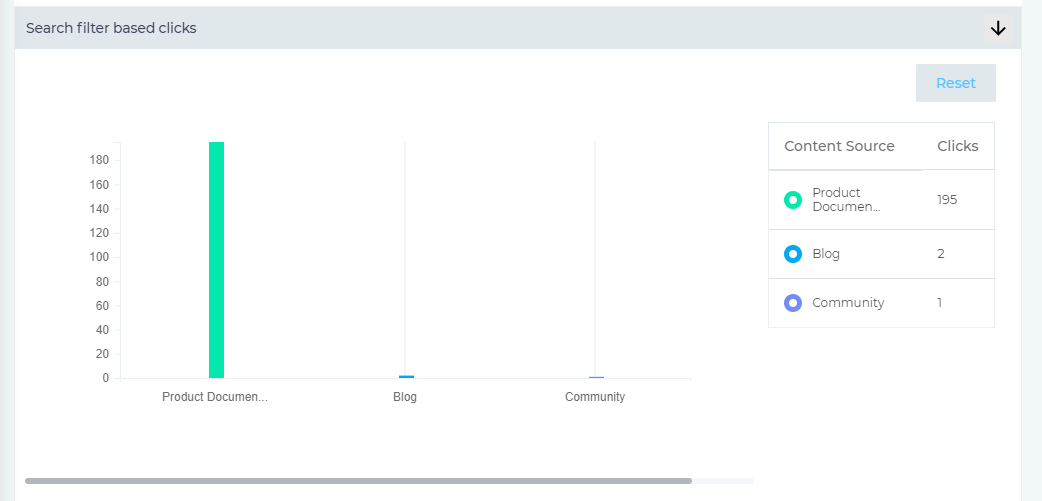The image size is (1042, 501).
Task: Click the Community row label in table
Action: coord(848,303)
